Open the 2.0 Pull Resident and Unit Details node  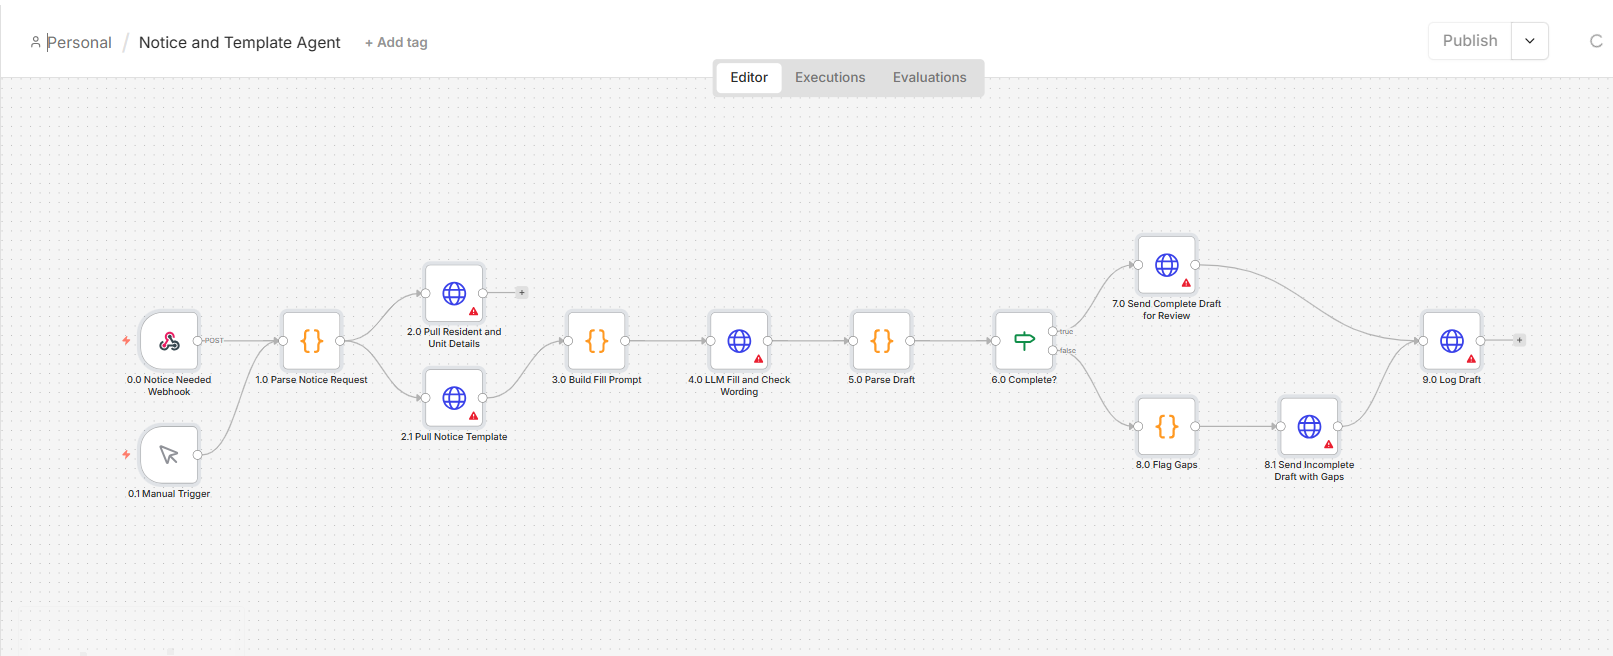tap(454, 293)
